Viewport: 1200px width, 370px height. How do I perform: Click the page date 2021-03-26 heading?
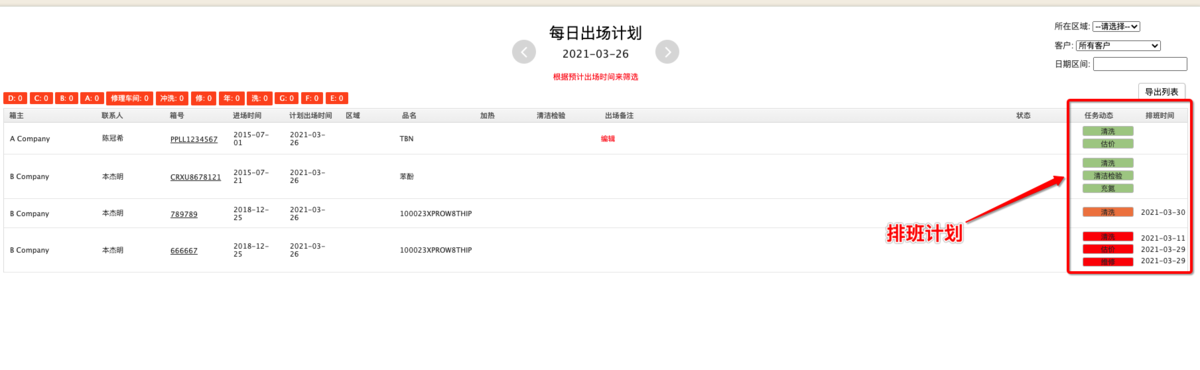pyautogui.click(x=595, y=54)
